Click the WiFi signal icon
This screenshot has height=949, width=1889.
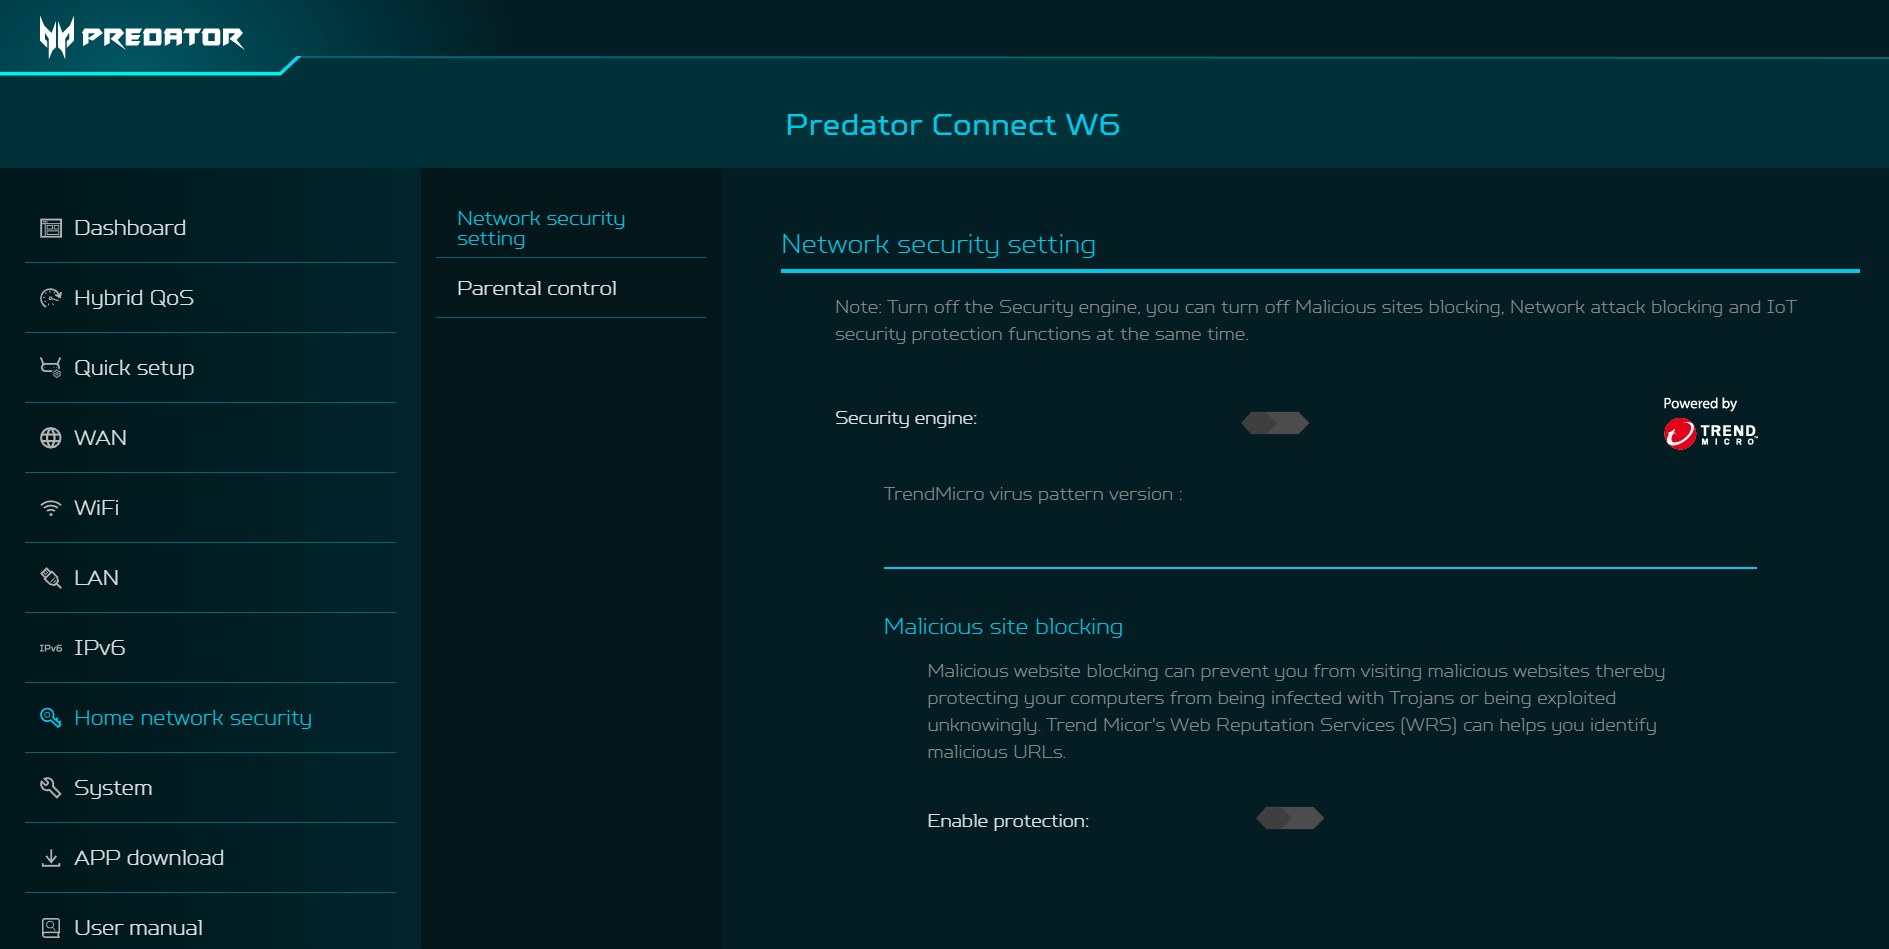[x=50, y=508]
